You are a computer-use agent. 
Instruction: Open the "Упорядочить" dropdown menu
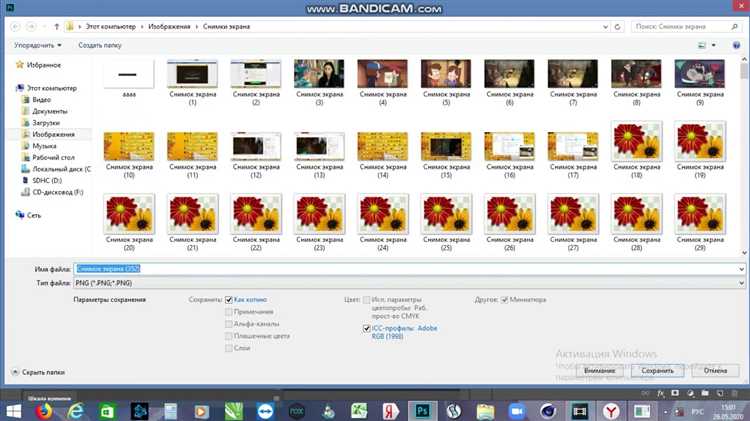(x=38, y=45)
